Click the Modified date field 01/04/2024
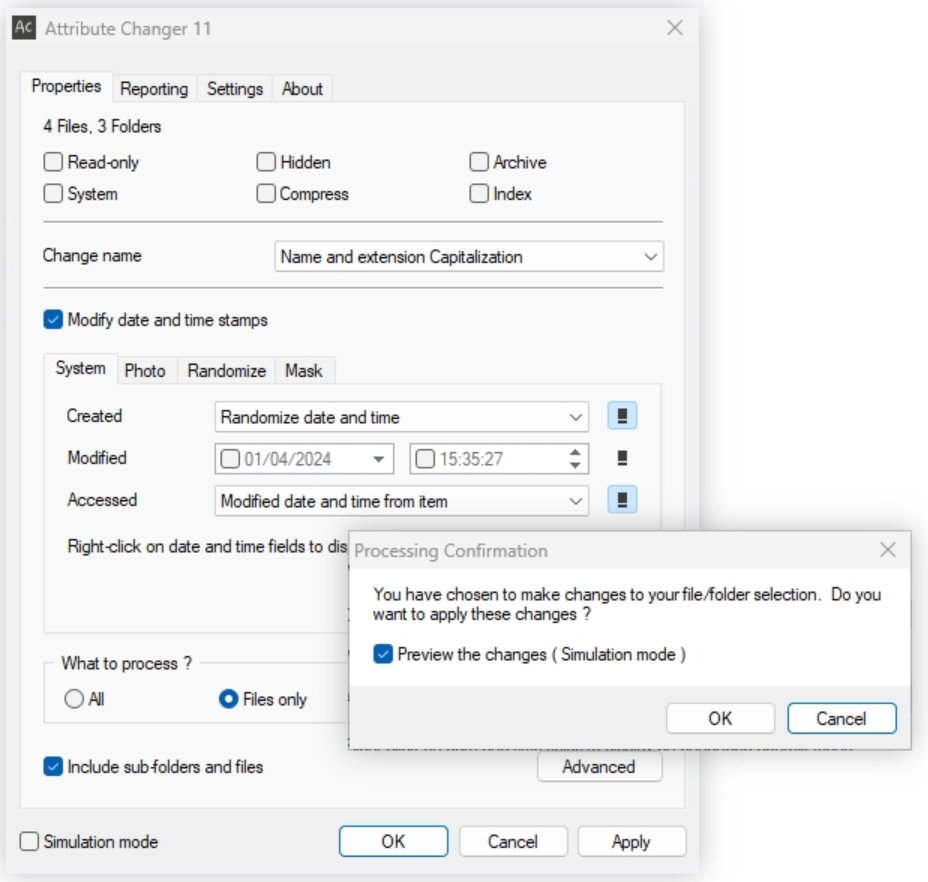 [304, 459]
